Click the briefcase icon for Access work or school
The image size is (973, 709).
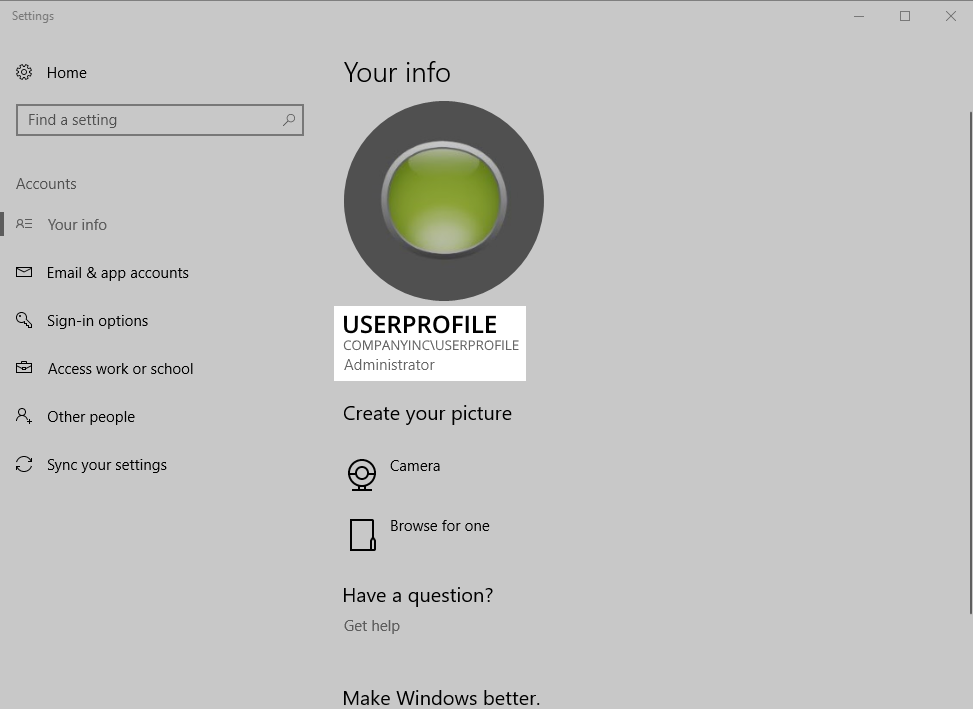pos(24,368)
